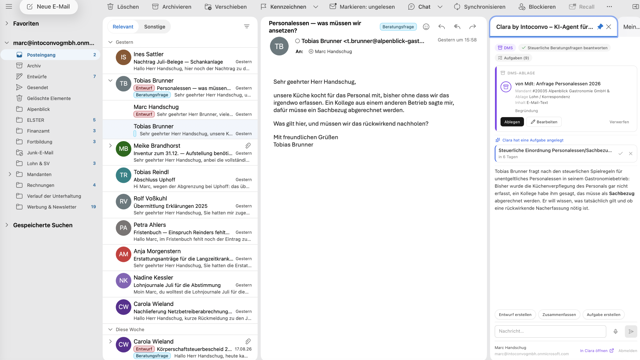Click the TB sender avatar in reading pane

pos(279,46)
